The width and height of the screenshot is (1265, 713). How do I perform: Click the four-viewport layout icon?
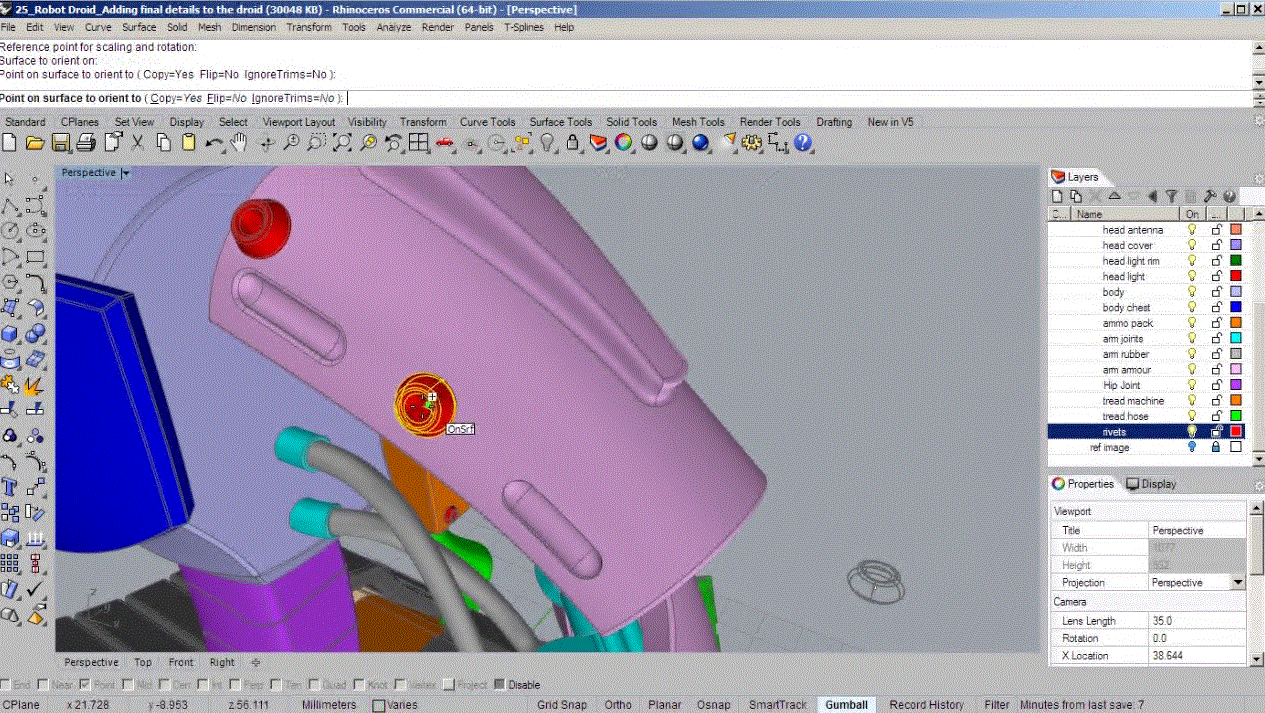point(419,143)
